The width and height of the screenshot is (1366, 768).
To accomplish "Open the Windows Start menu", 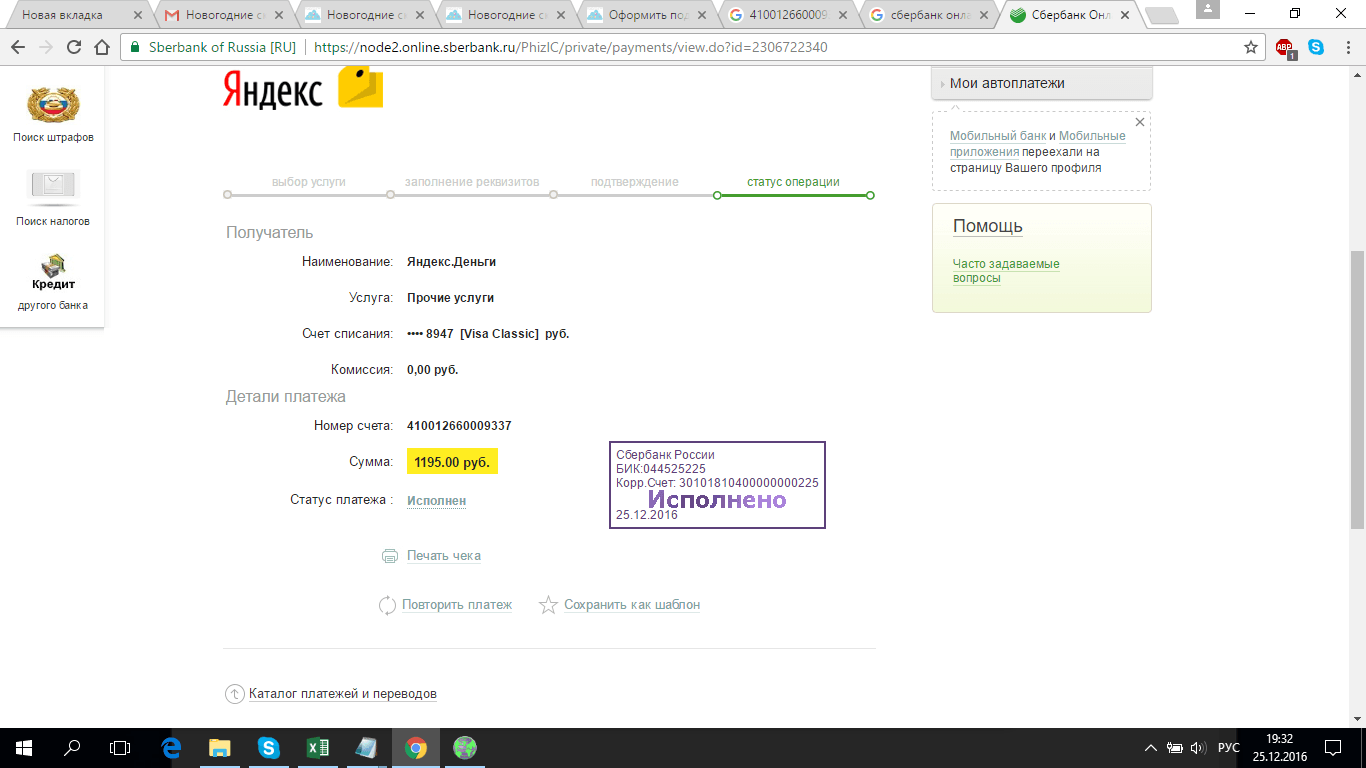I will 23,747.
